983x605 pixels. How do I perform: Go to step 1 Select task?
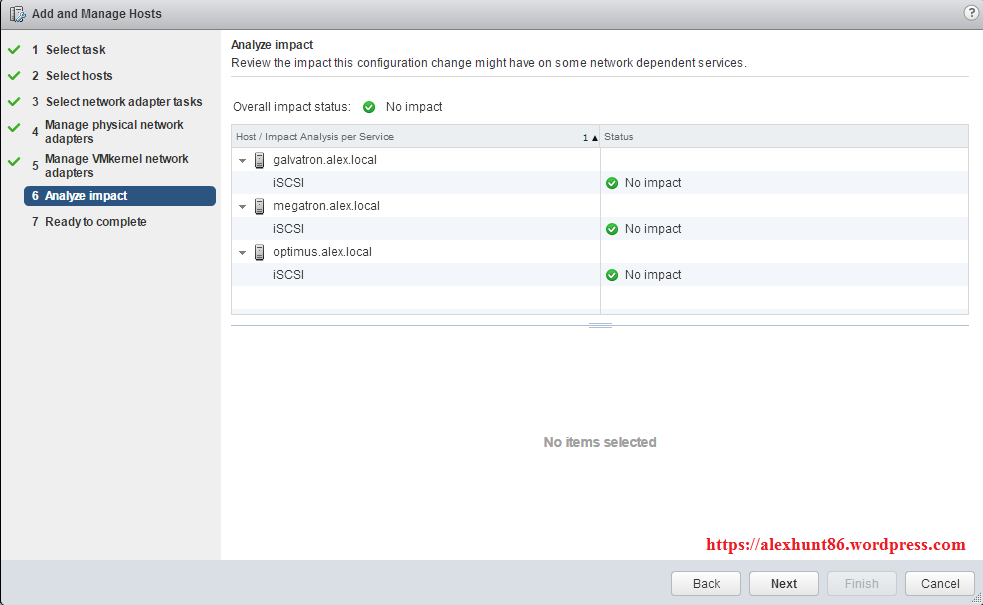pyautogui.click(x=75, y=50)
